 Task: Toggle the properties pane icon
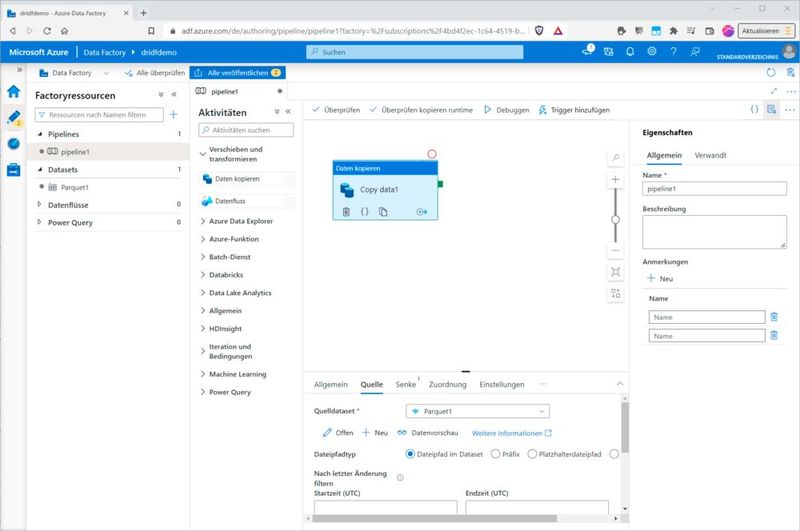(x=771, y=109)
